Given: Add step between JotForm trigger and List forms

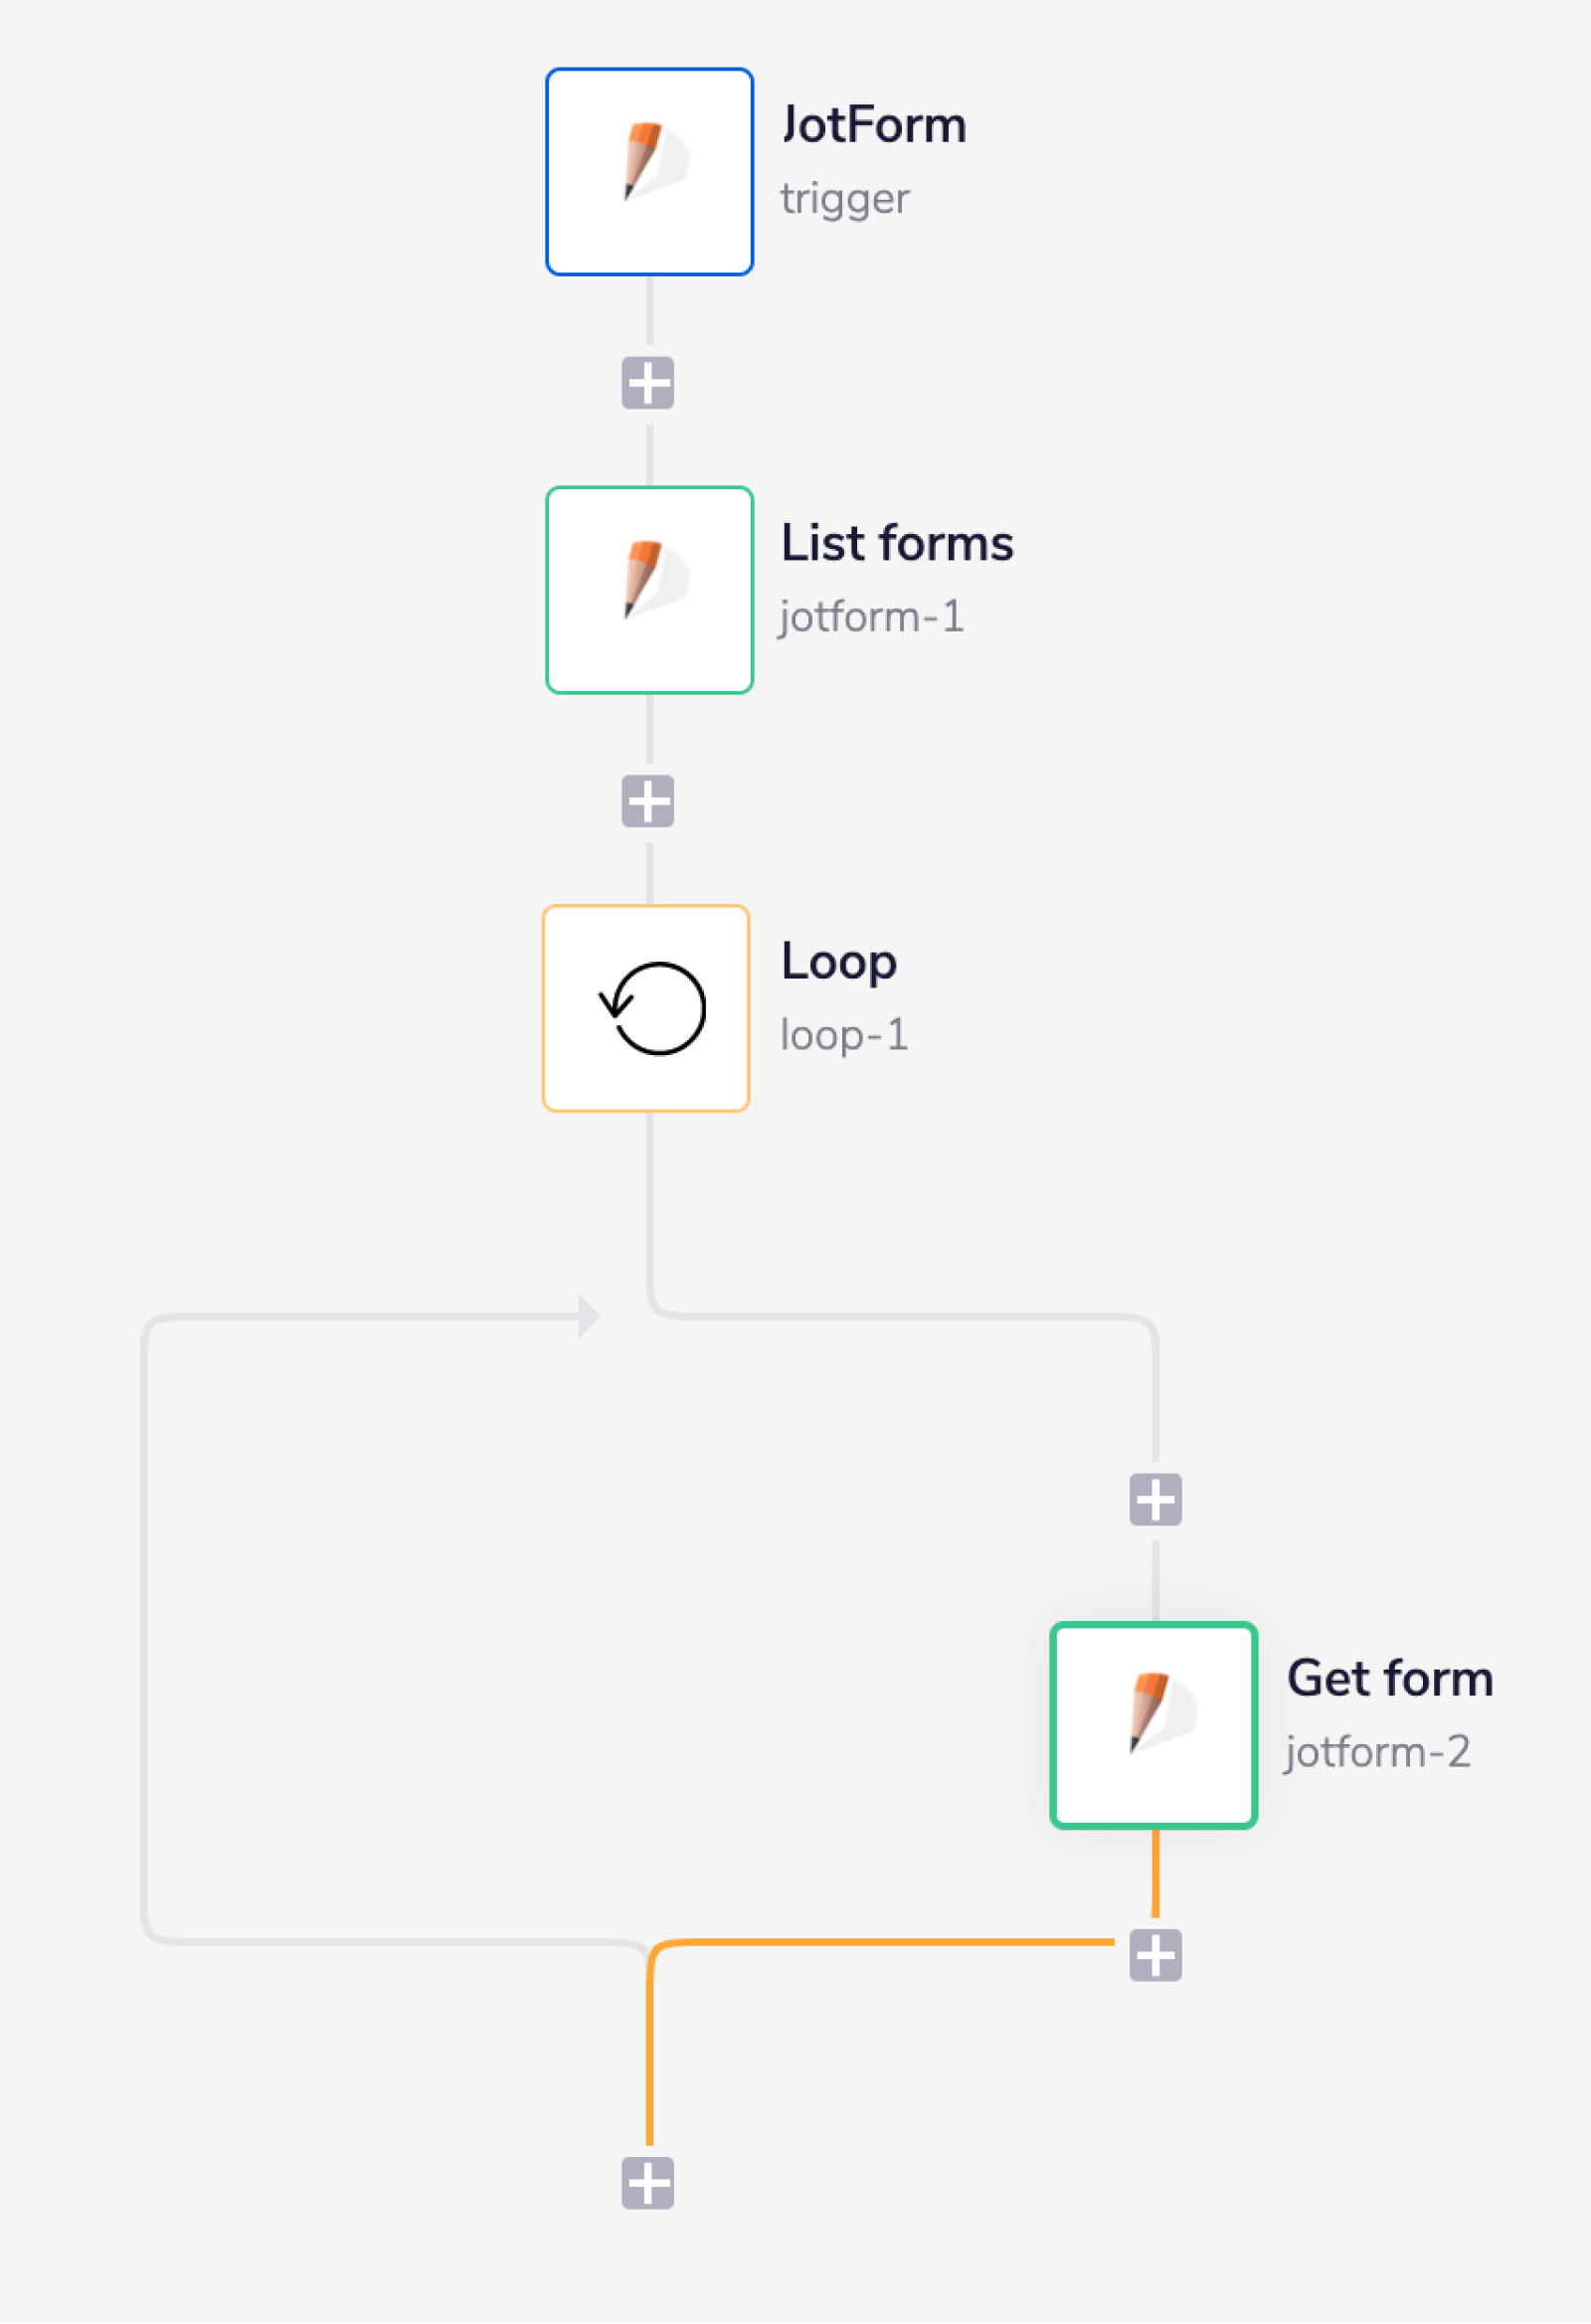Looking at the screenshot, I should (x=648, y=383).
